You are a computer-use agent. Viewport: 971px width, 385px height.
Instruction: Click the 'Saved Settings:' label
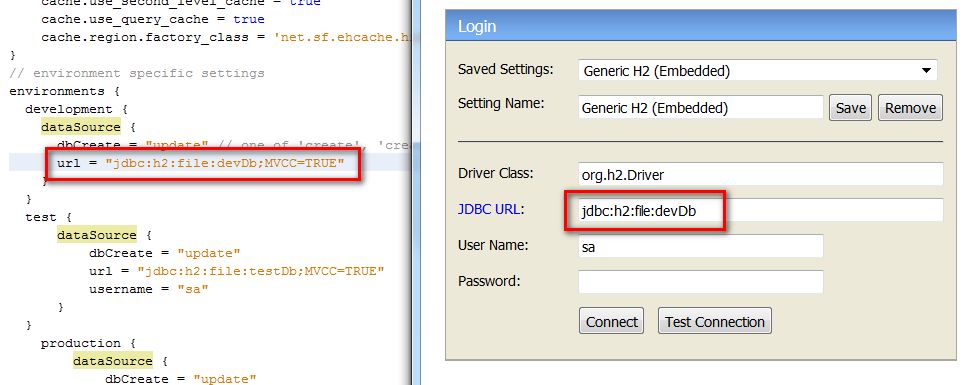(505, 69)
